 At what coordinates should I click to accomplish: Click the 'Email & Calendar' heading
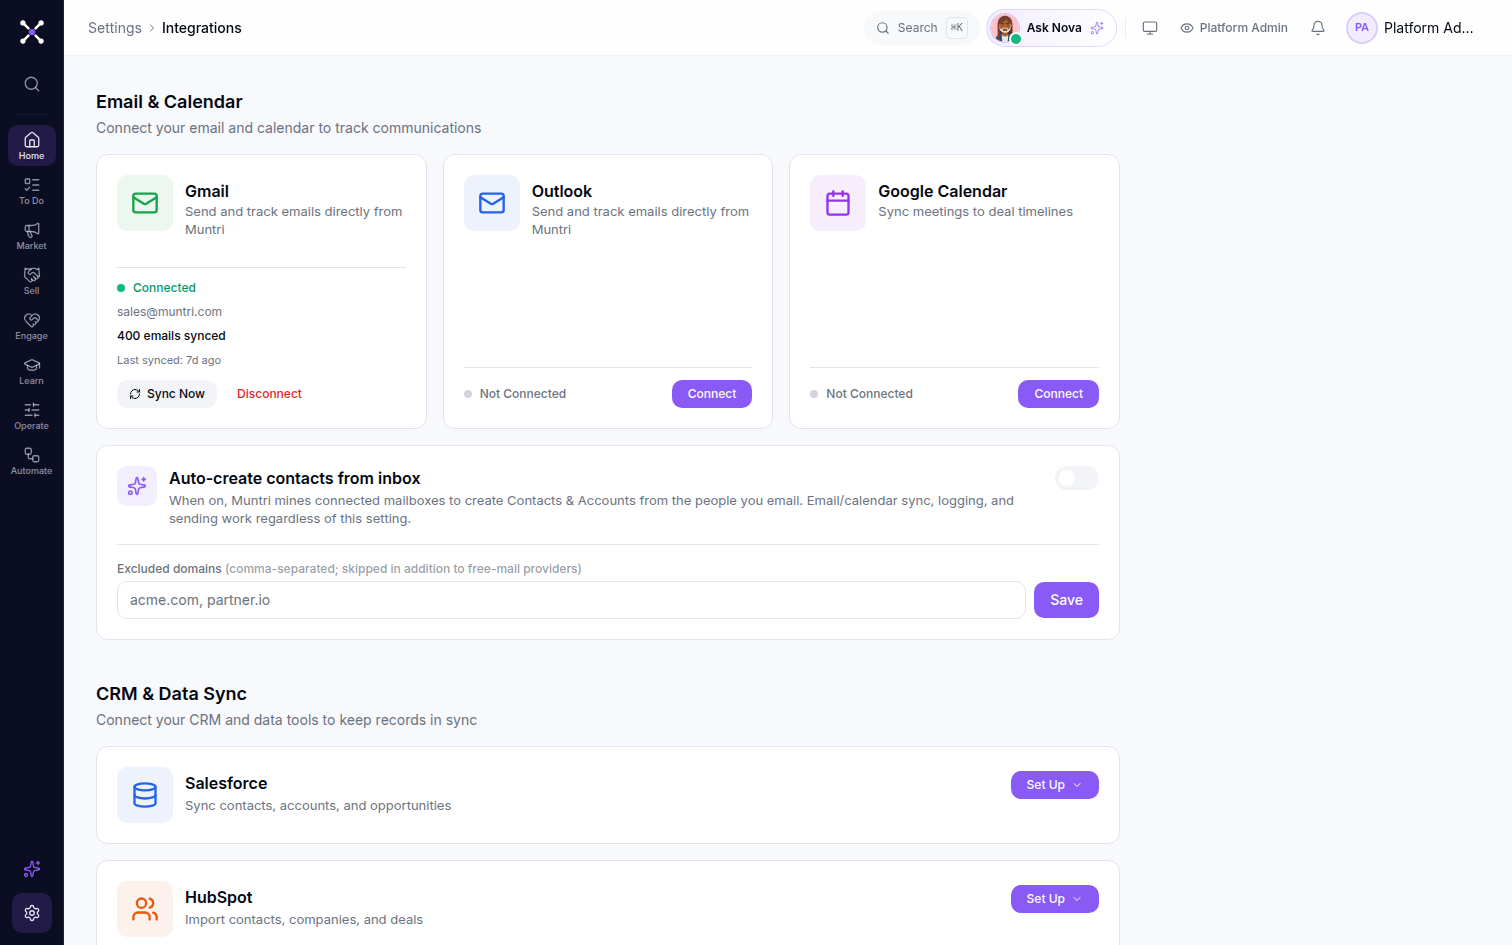[169, 102]
